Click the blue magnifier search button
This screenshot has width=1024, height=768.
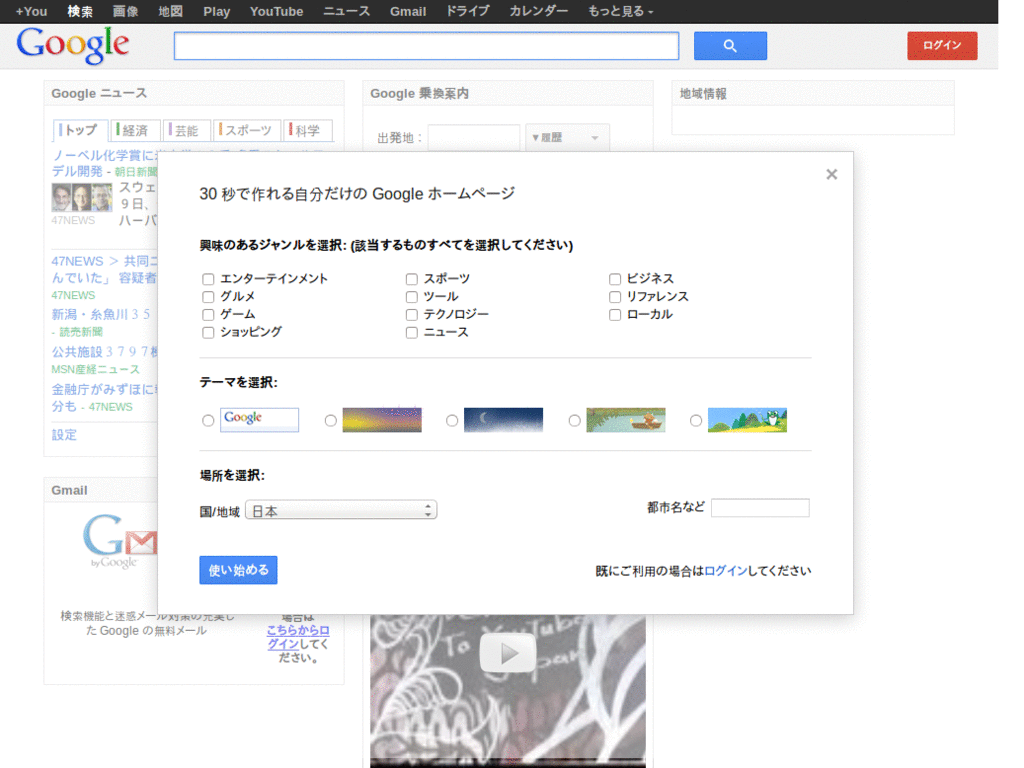[729, 46]
